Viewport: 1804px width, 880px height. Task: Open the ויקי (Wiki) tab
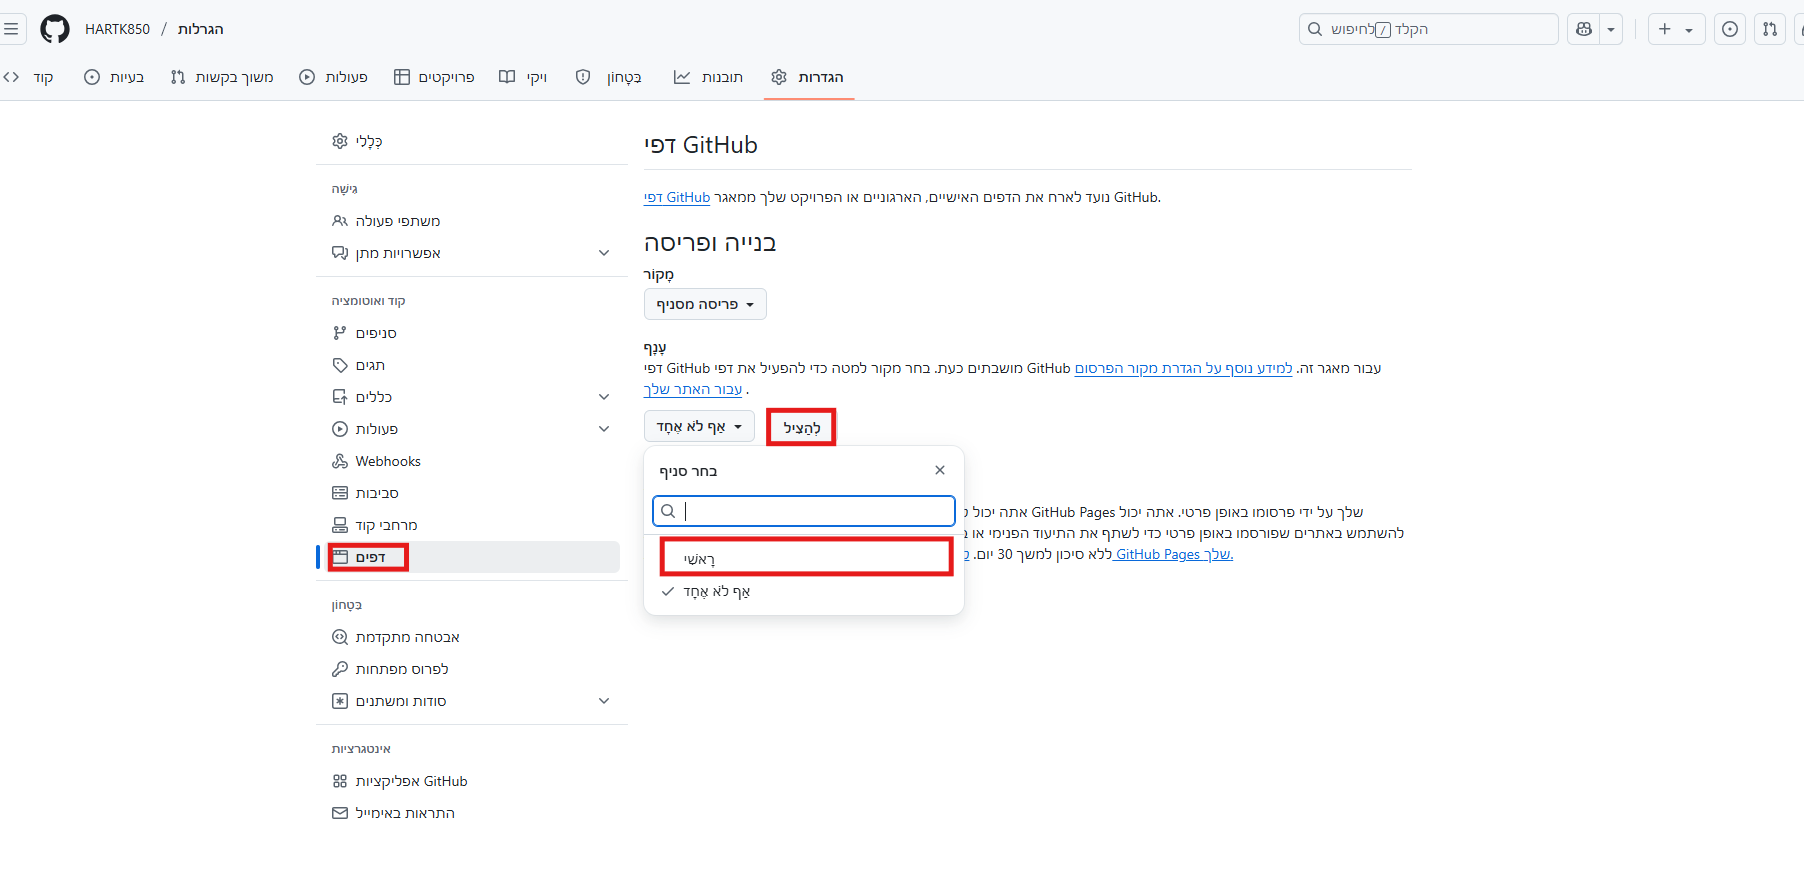[523, 77]
